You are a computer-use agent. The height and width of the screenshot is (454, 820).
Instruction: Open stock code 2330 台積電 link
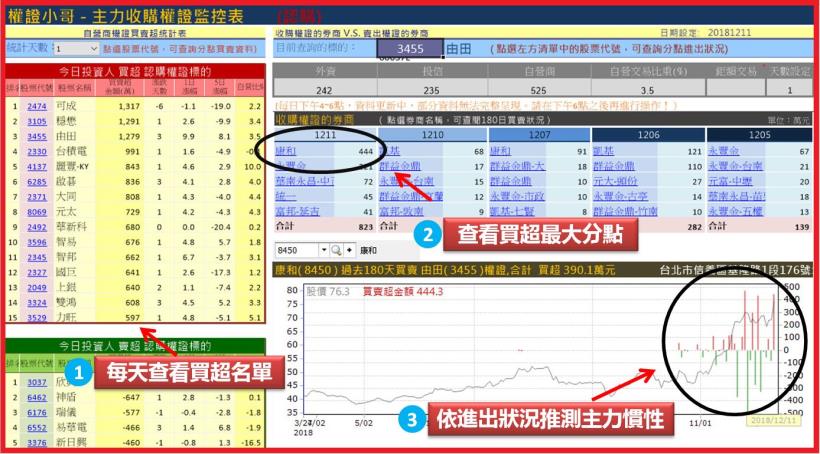coord(37,152)
